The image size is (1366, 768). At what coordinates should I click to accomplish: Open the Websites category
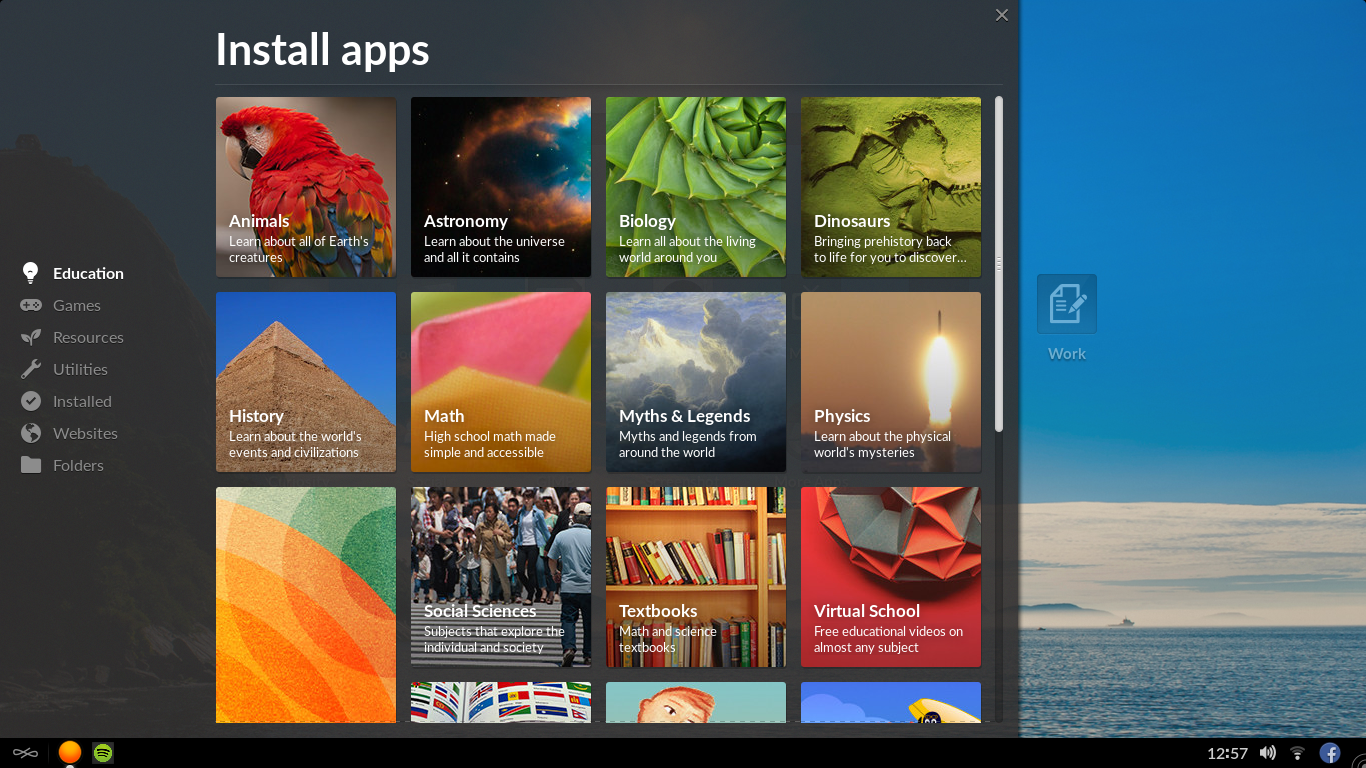click(x=85, y=433)
